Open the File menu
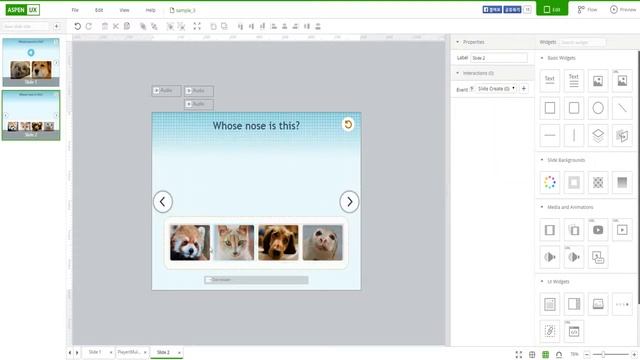This screenshot has width=640, height=360. point(75,10)
